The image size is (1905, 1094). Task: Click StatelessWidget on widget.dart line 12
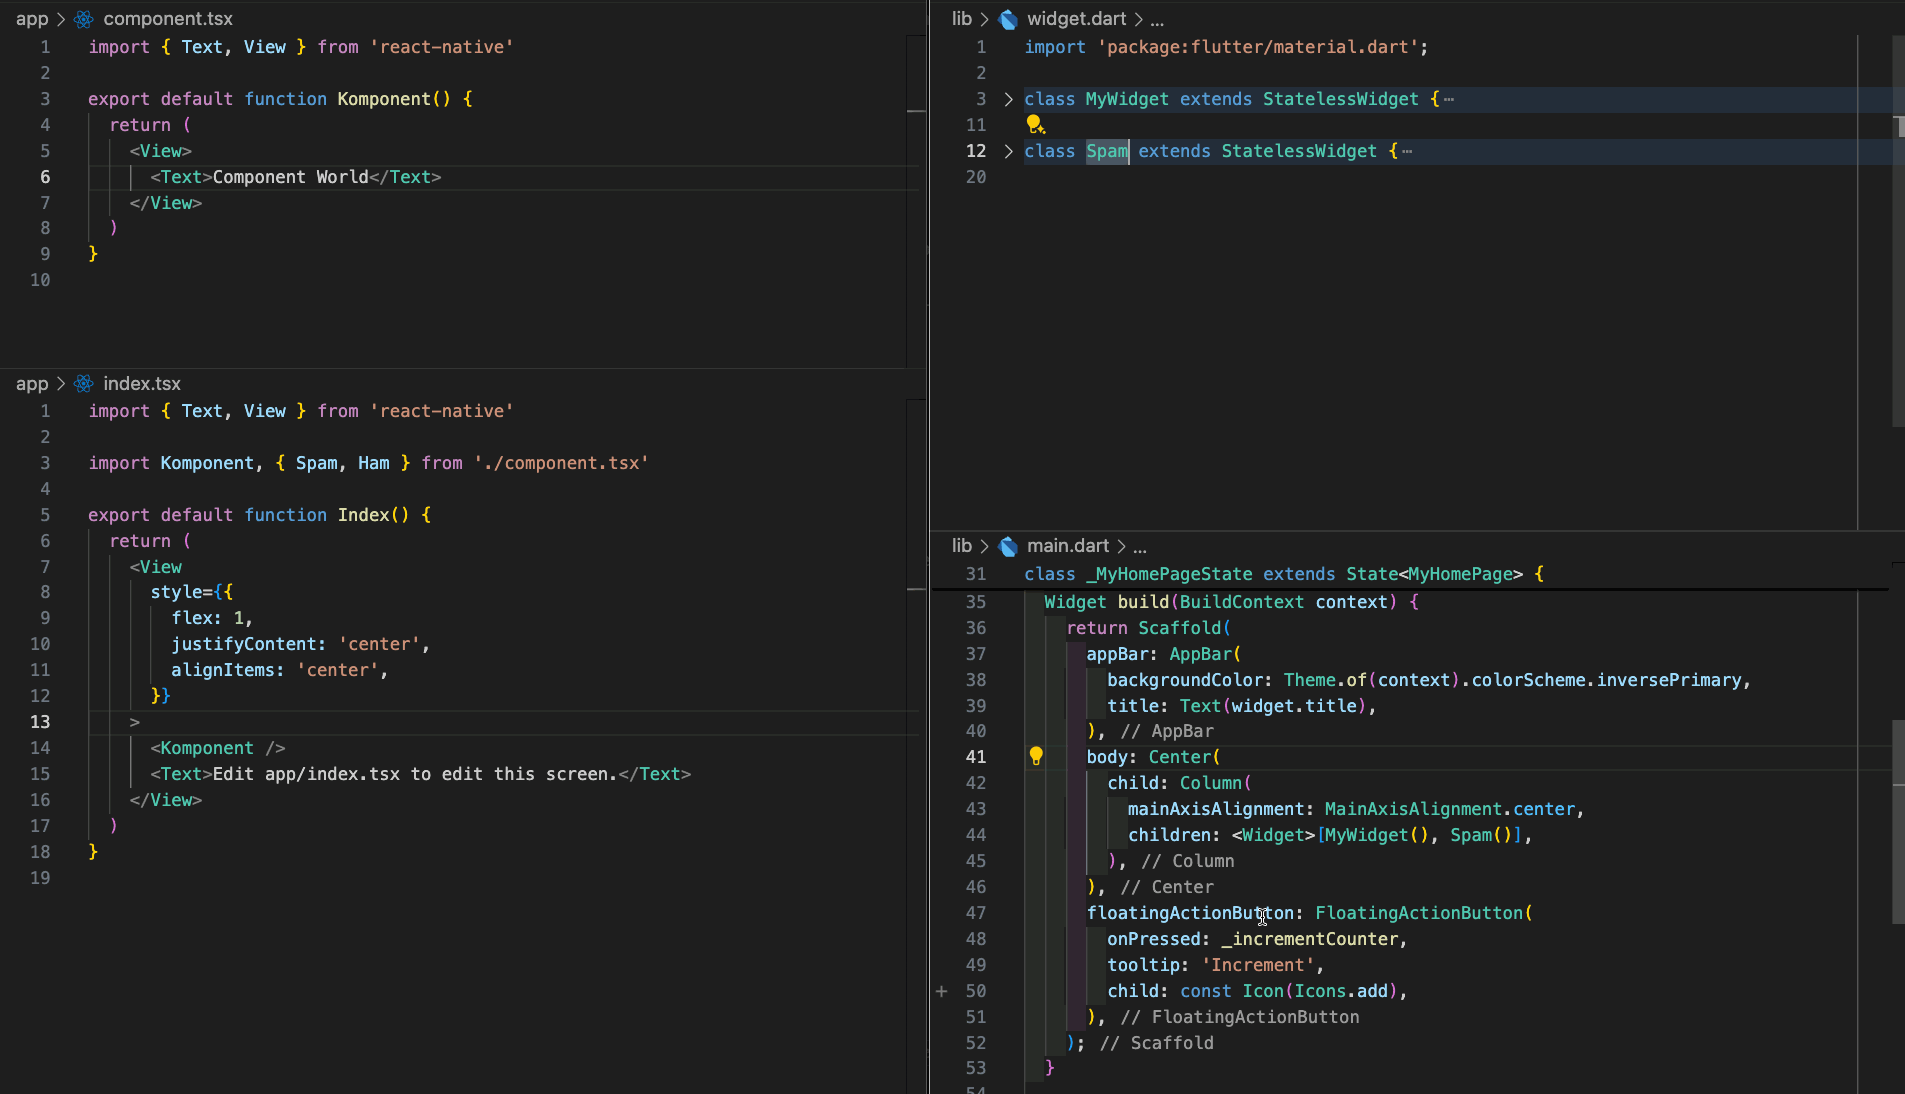1299,151
